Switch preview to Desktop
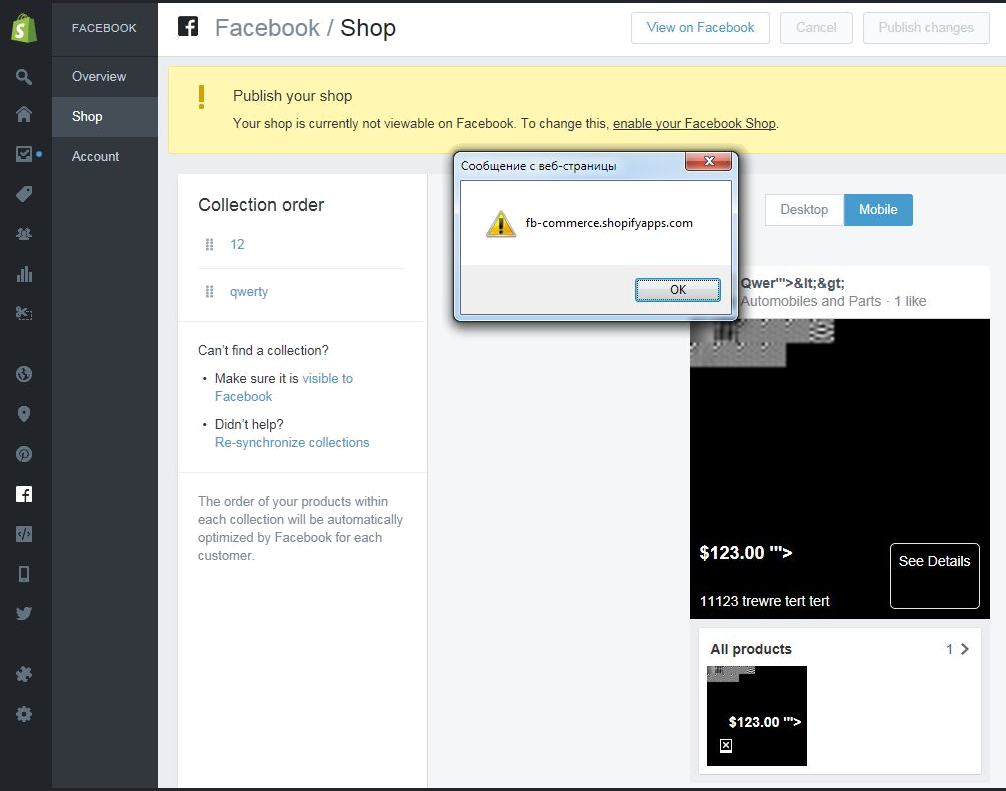Screen dimensions: 1006x791 pos(804,210)
